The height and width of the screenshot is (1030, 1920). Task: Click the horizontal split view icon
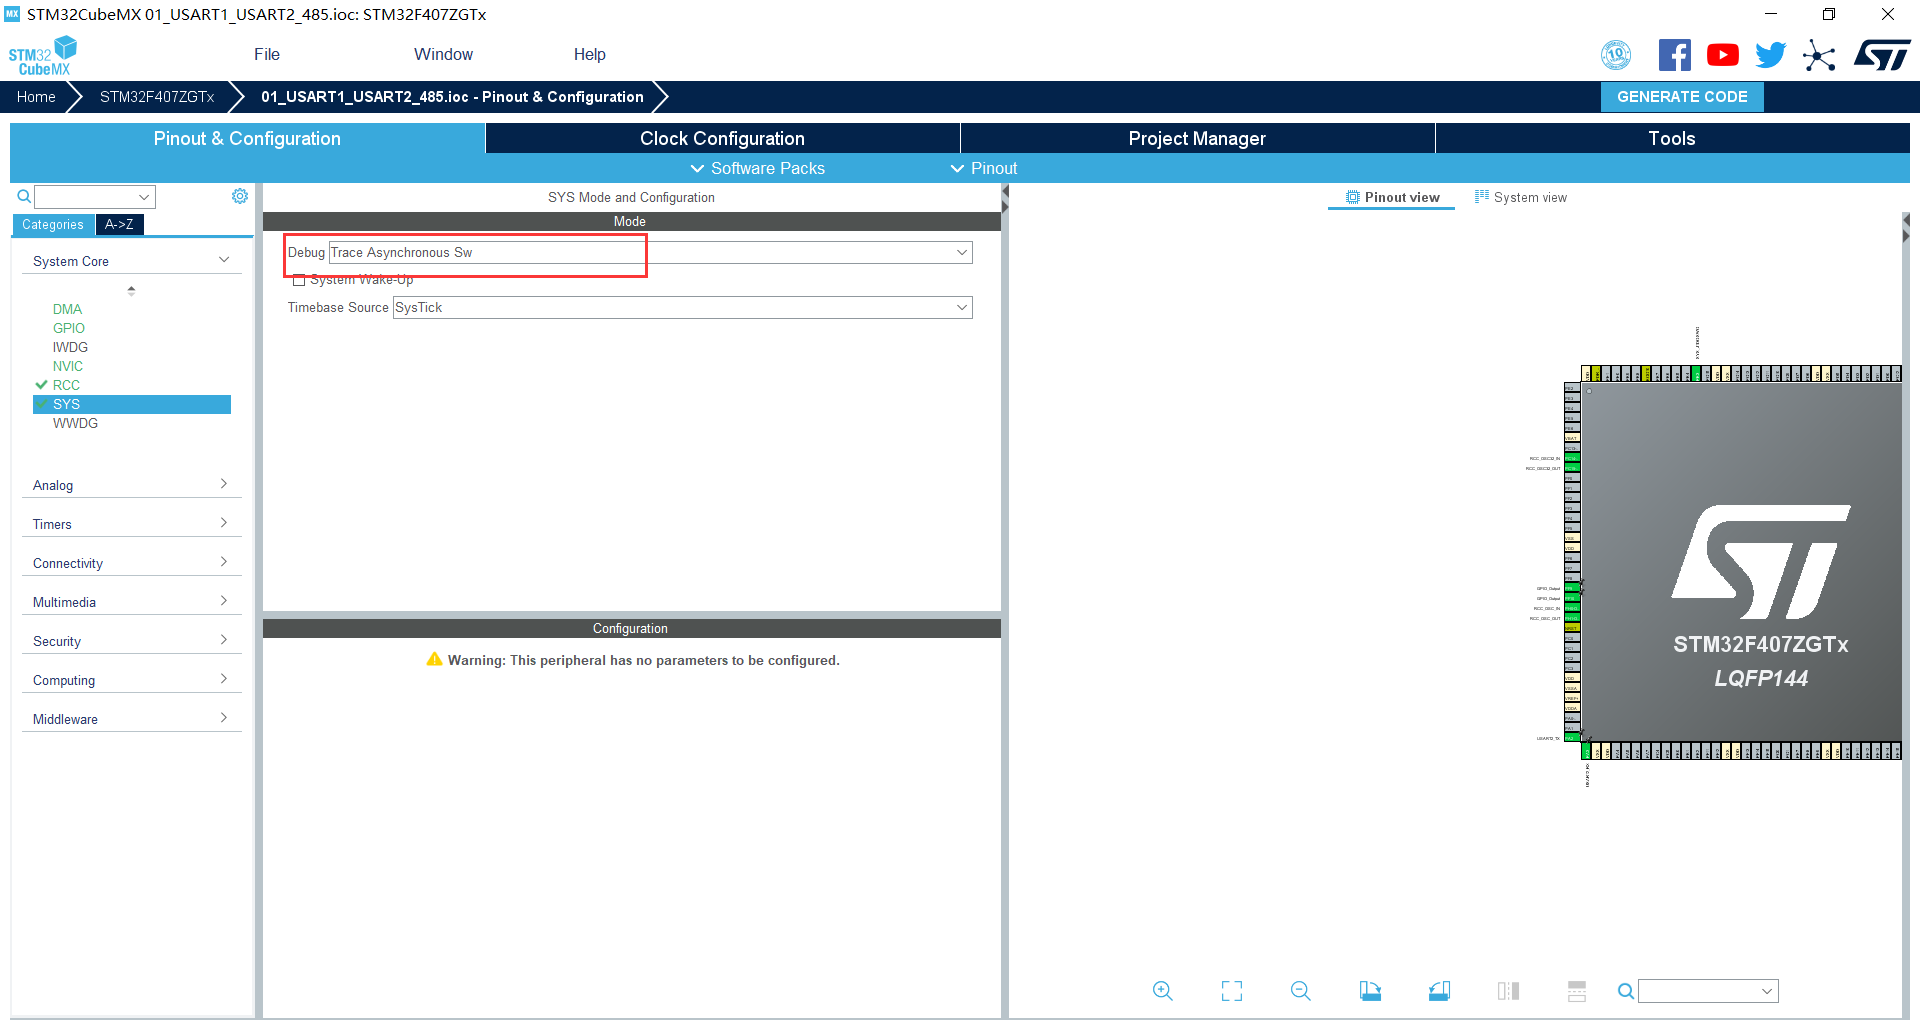[x=1577, y=991]
